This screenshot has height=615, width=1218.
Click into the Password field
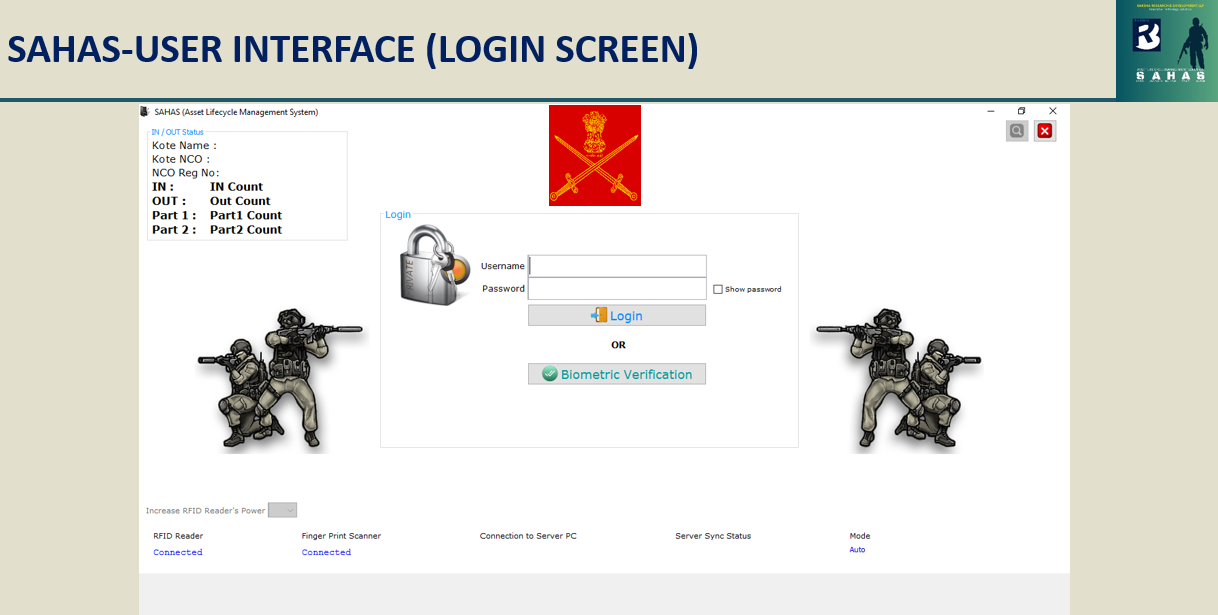tap(617, 289)
